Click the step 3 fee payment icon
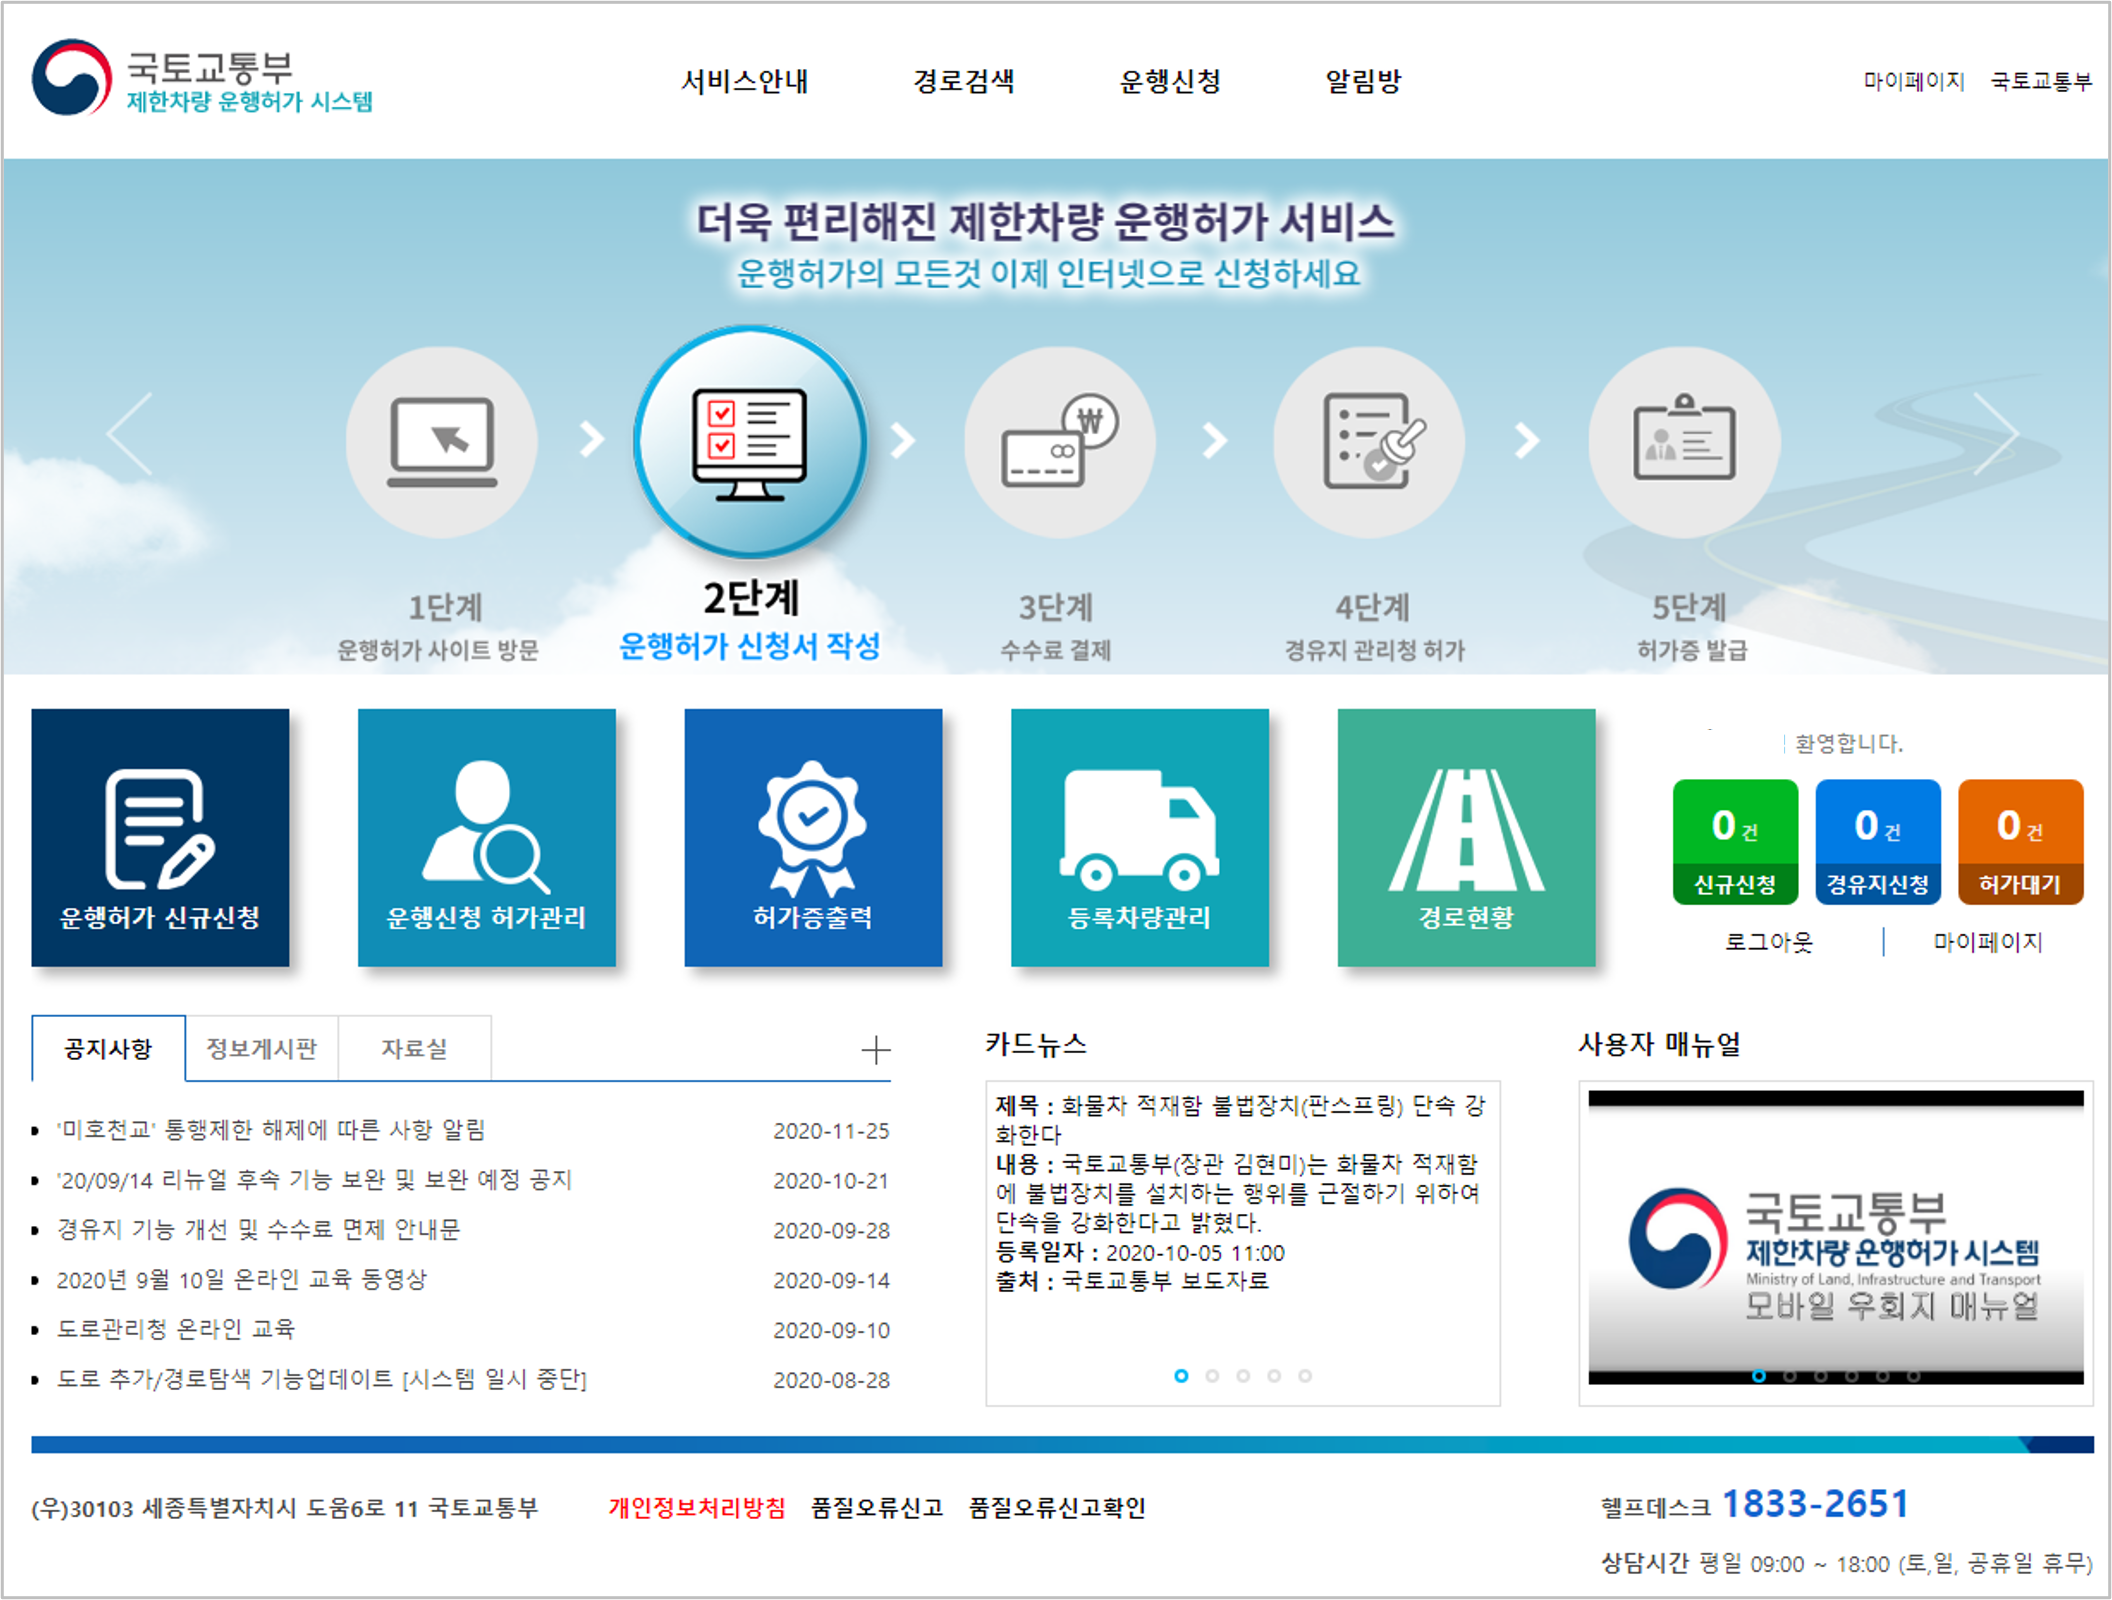Viewport: 2112px width, 1600px height. click(1059, 442)
